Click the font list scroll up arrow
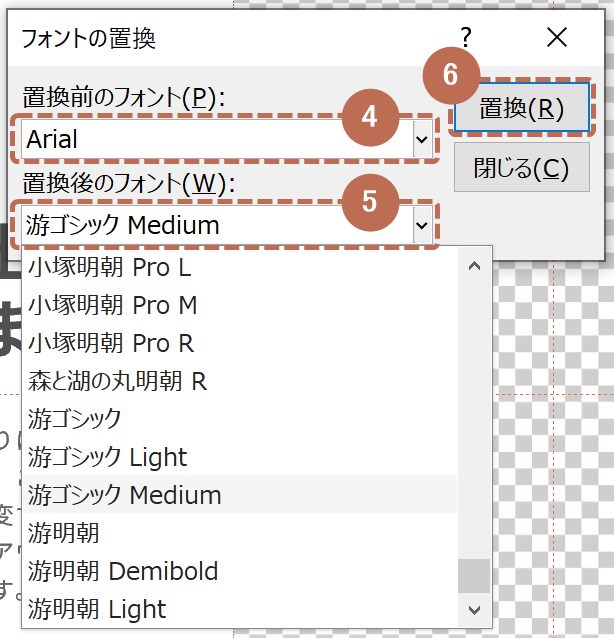The height and width of the screenshot is (638, 614). pos(474,266)
